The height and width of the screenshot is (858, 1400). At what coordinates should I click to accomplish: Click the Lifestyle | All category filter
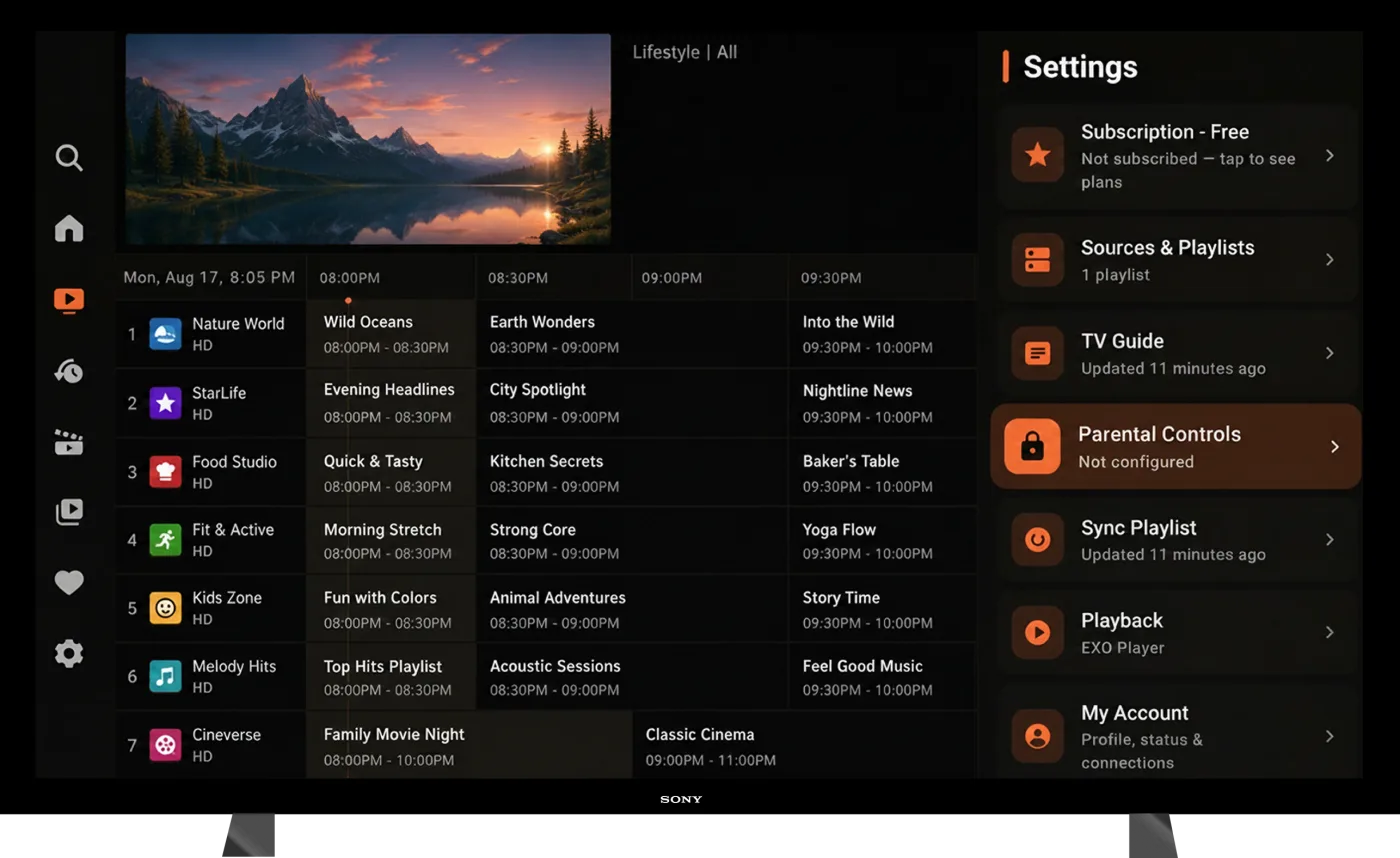[x=685, y=52]
